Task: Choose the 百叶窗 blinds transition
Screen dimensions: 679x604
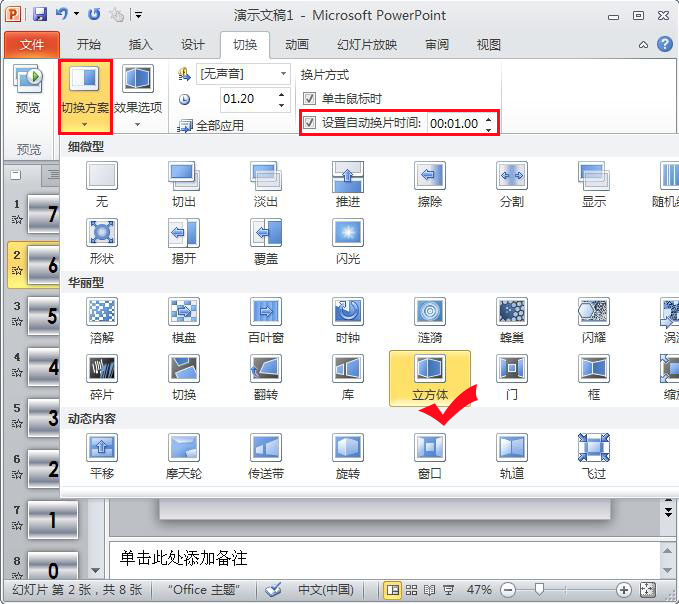Action: (266, 321)
